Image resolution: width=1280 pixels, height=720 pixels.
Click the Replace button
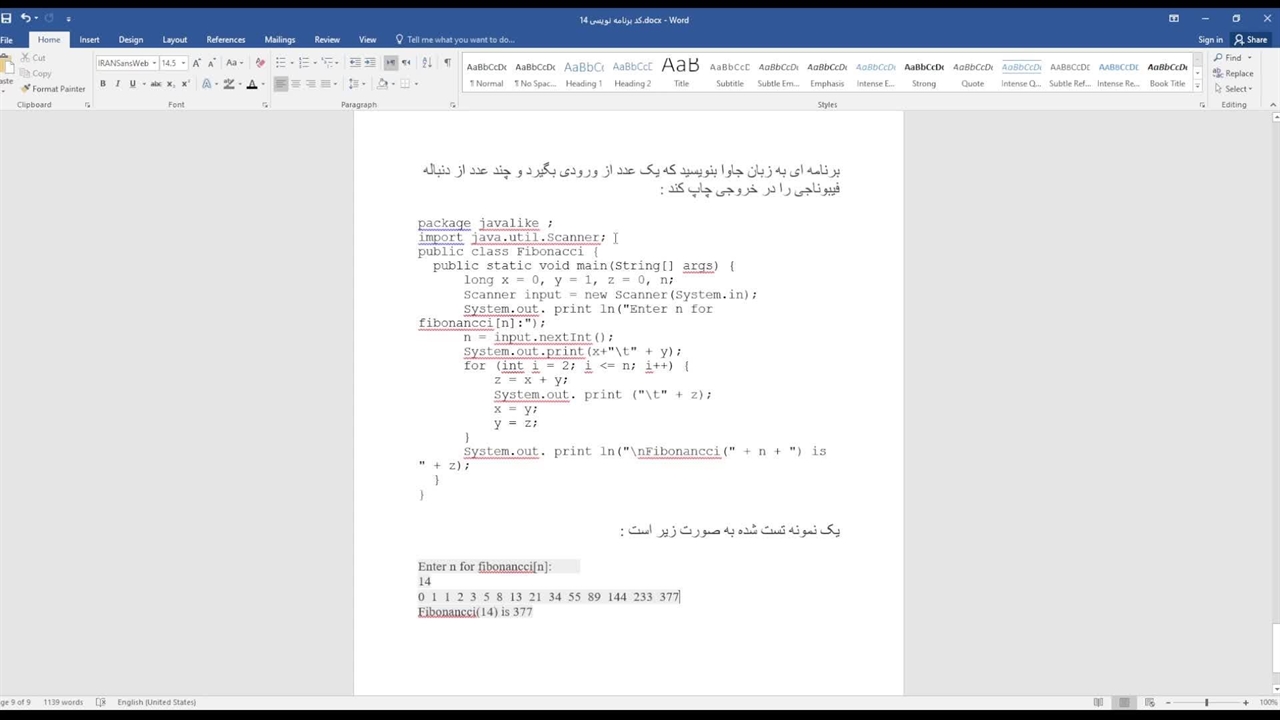pyautogui.click(x=1238, y=73)
